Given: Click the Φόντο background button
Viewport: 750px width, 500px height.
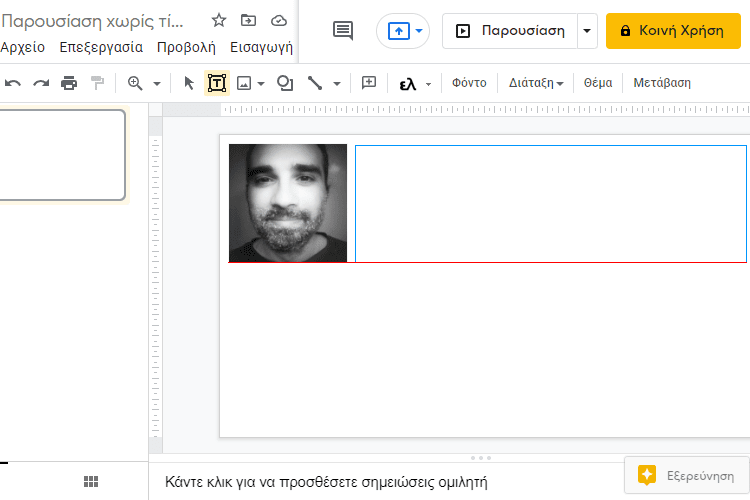Looking at the screenshot, I should click(469, 83).
